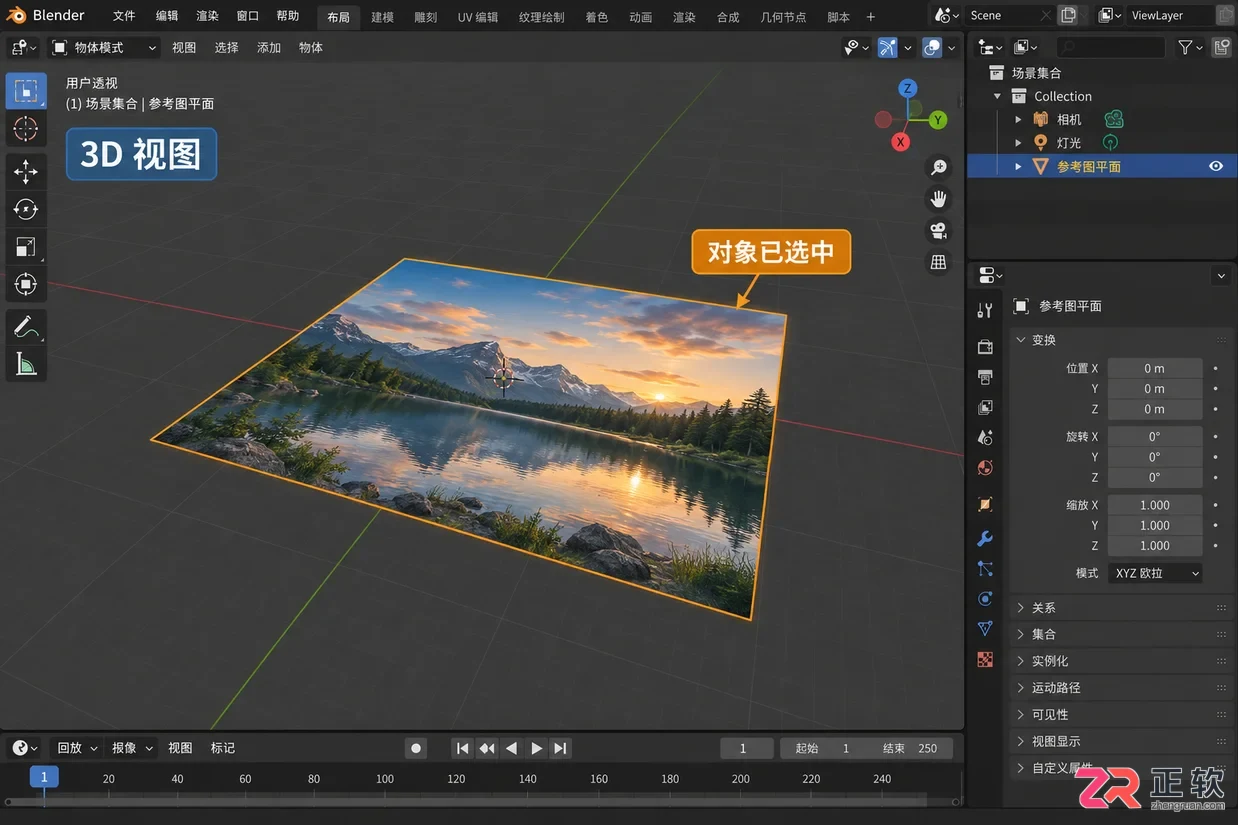Click the blue Z axis on gizmo
Screen dimensions: 1238x825
click(x=908, y=88)
